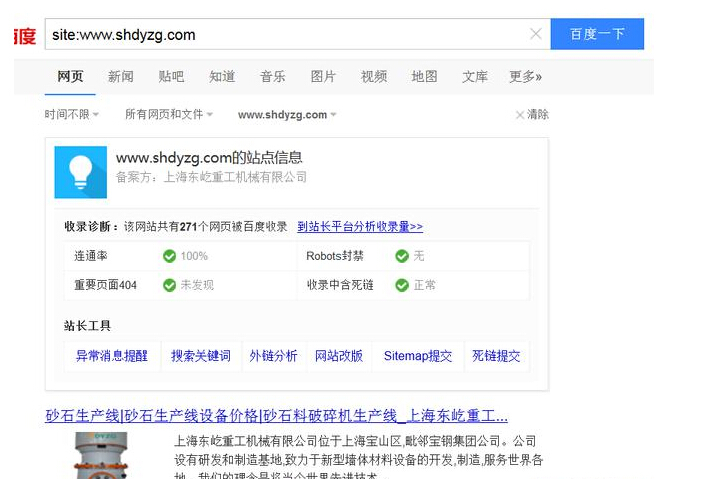Click green checkmark beside 未发现
The image size is (722, 479).
[169, 285]
